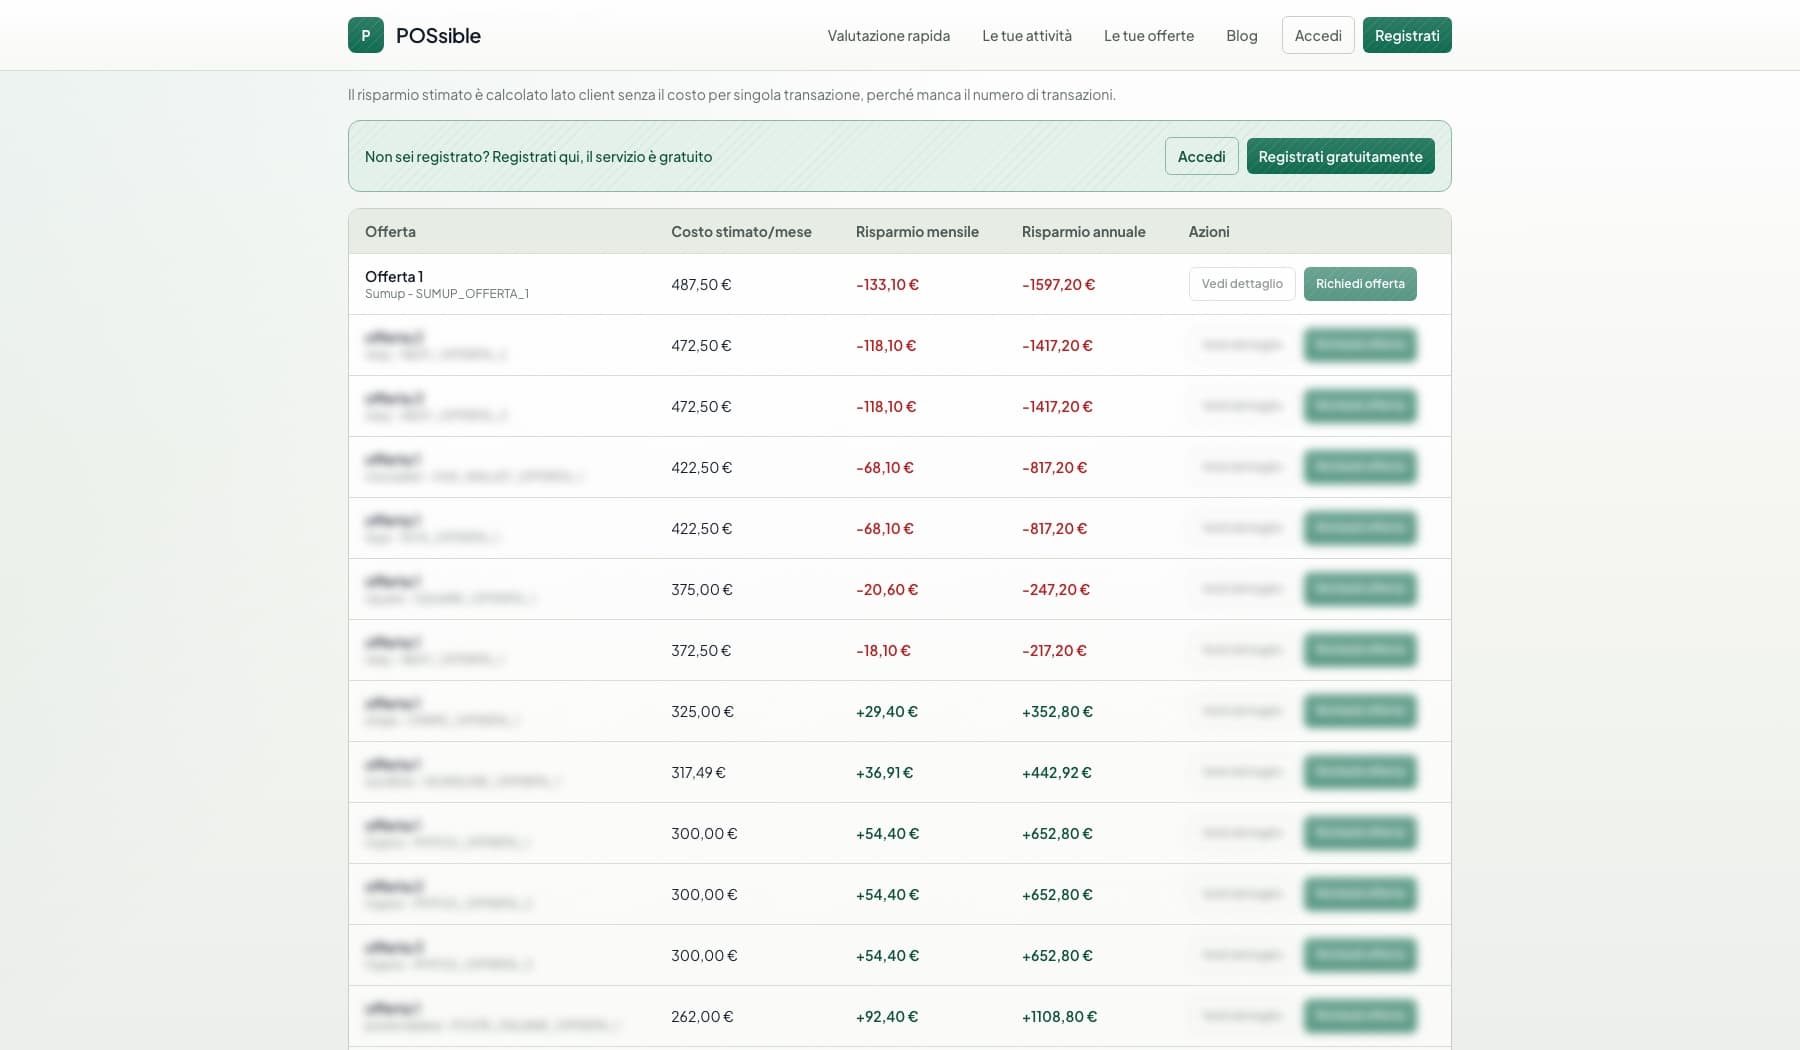Click the Azioni column header
The image size is (1800, 1050).
pos(1209,231)
